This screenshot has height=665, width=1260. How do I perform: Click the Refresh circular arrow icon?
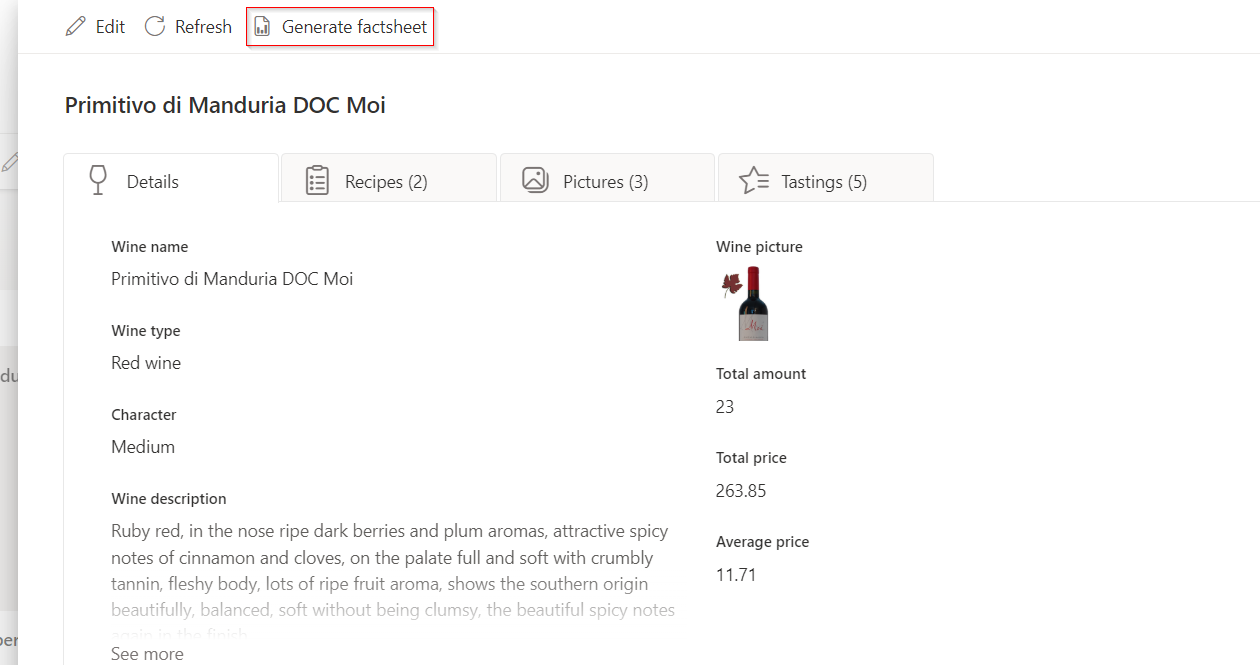coord(155,27)
